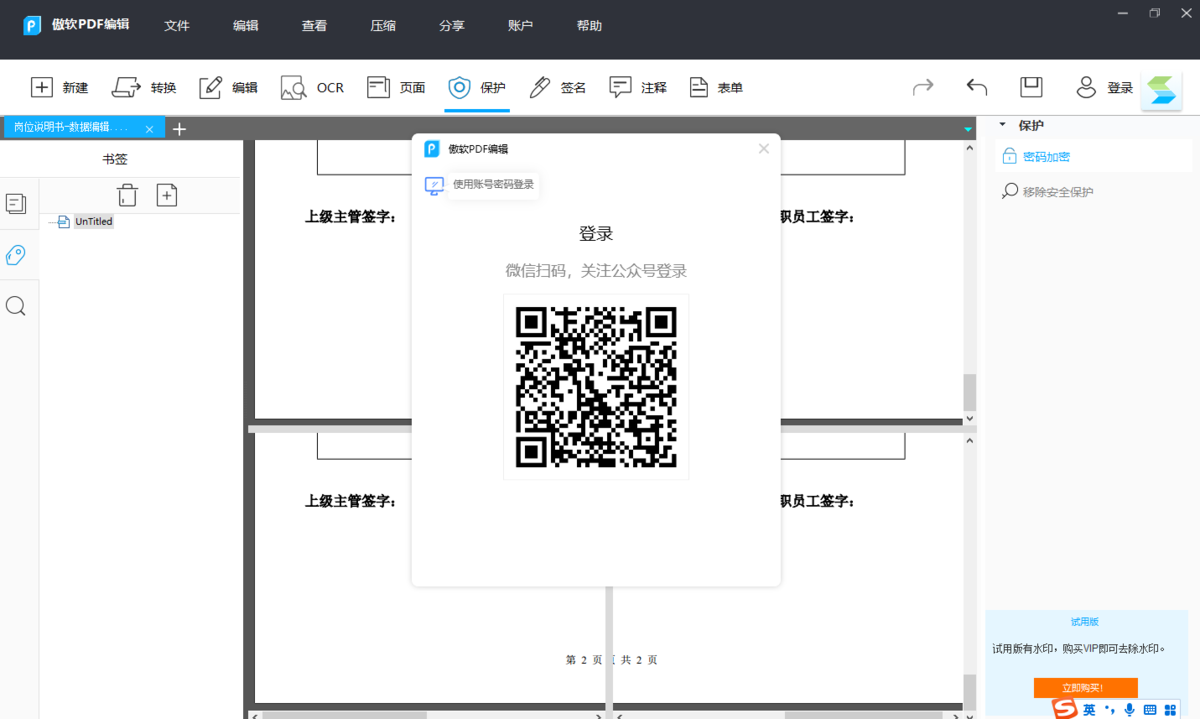The height and width of the screenshot is (719, 1200).
Task: Open the tab list dropdown arrow
Action: click(x=968, y=129)
